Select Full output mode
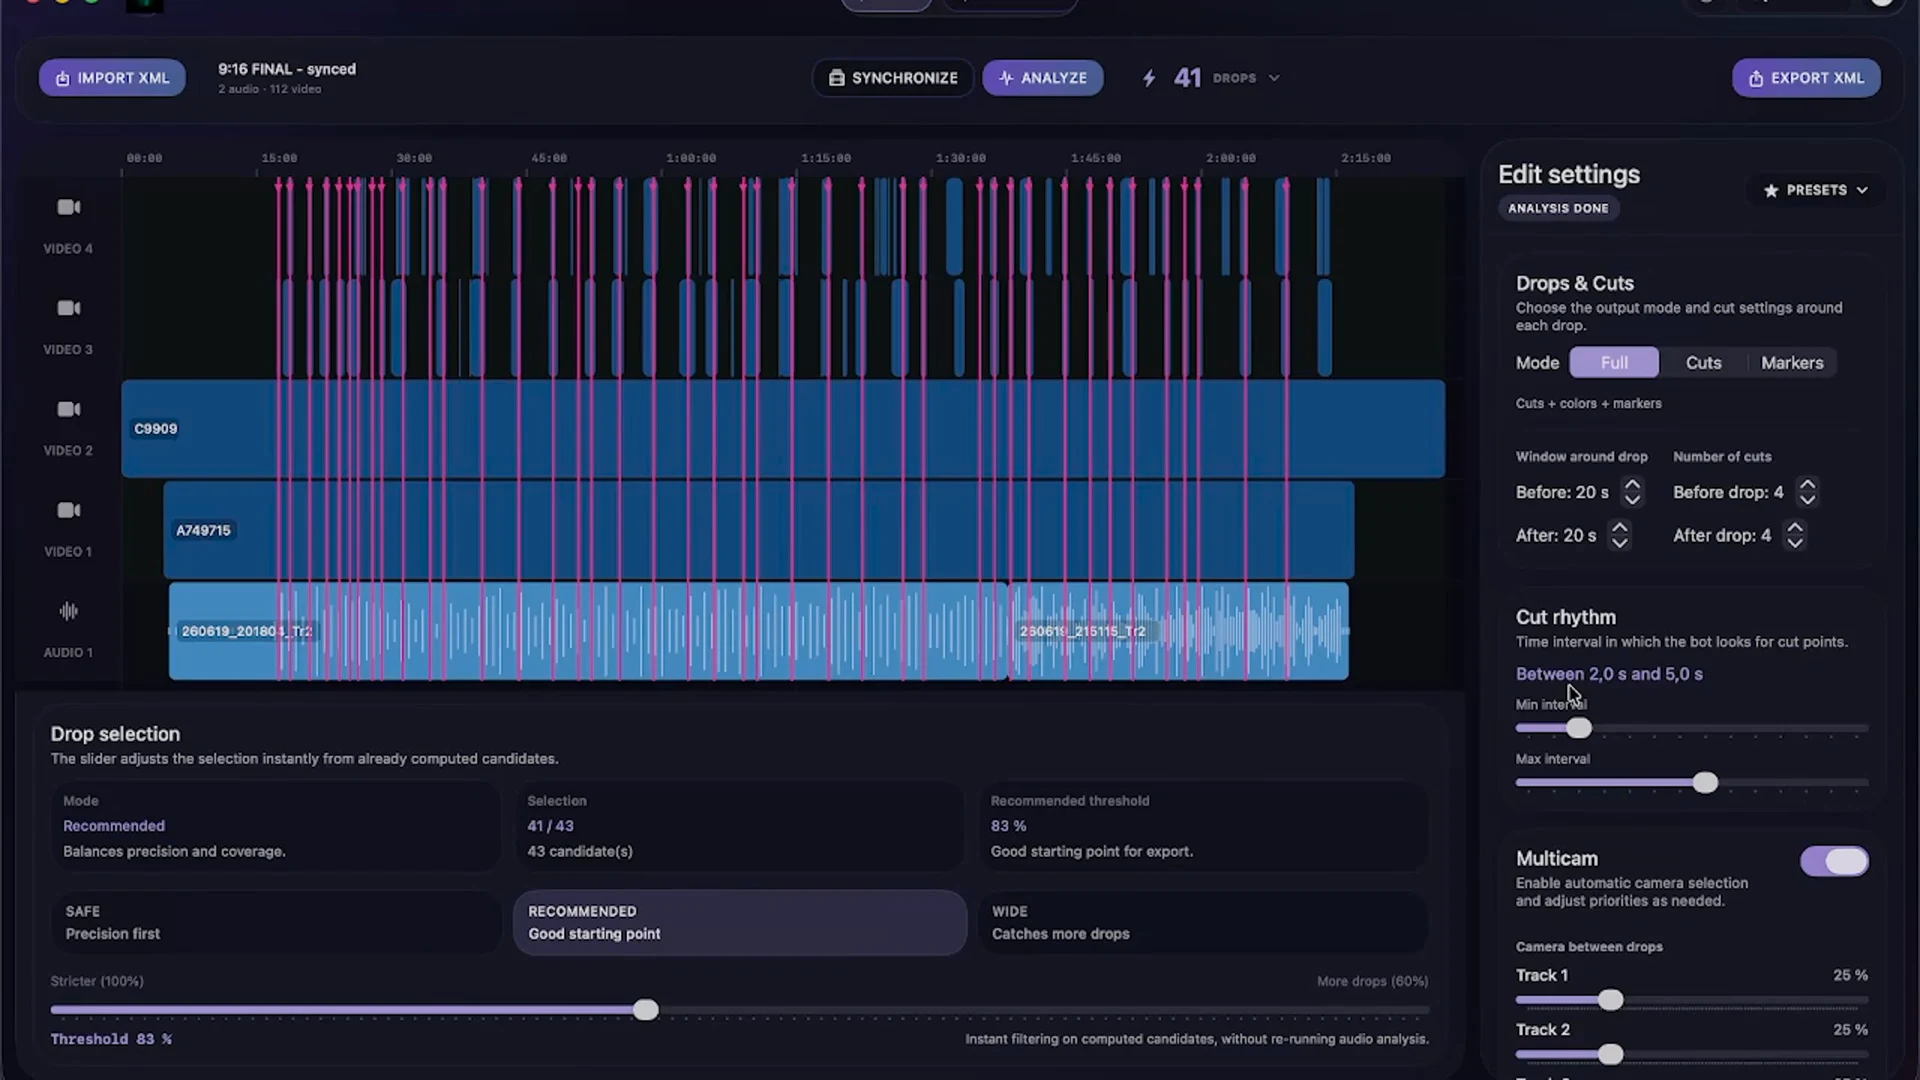 (x=1614, y=362)
